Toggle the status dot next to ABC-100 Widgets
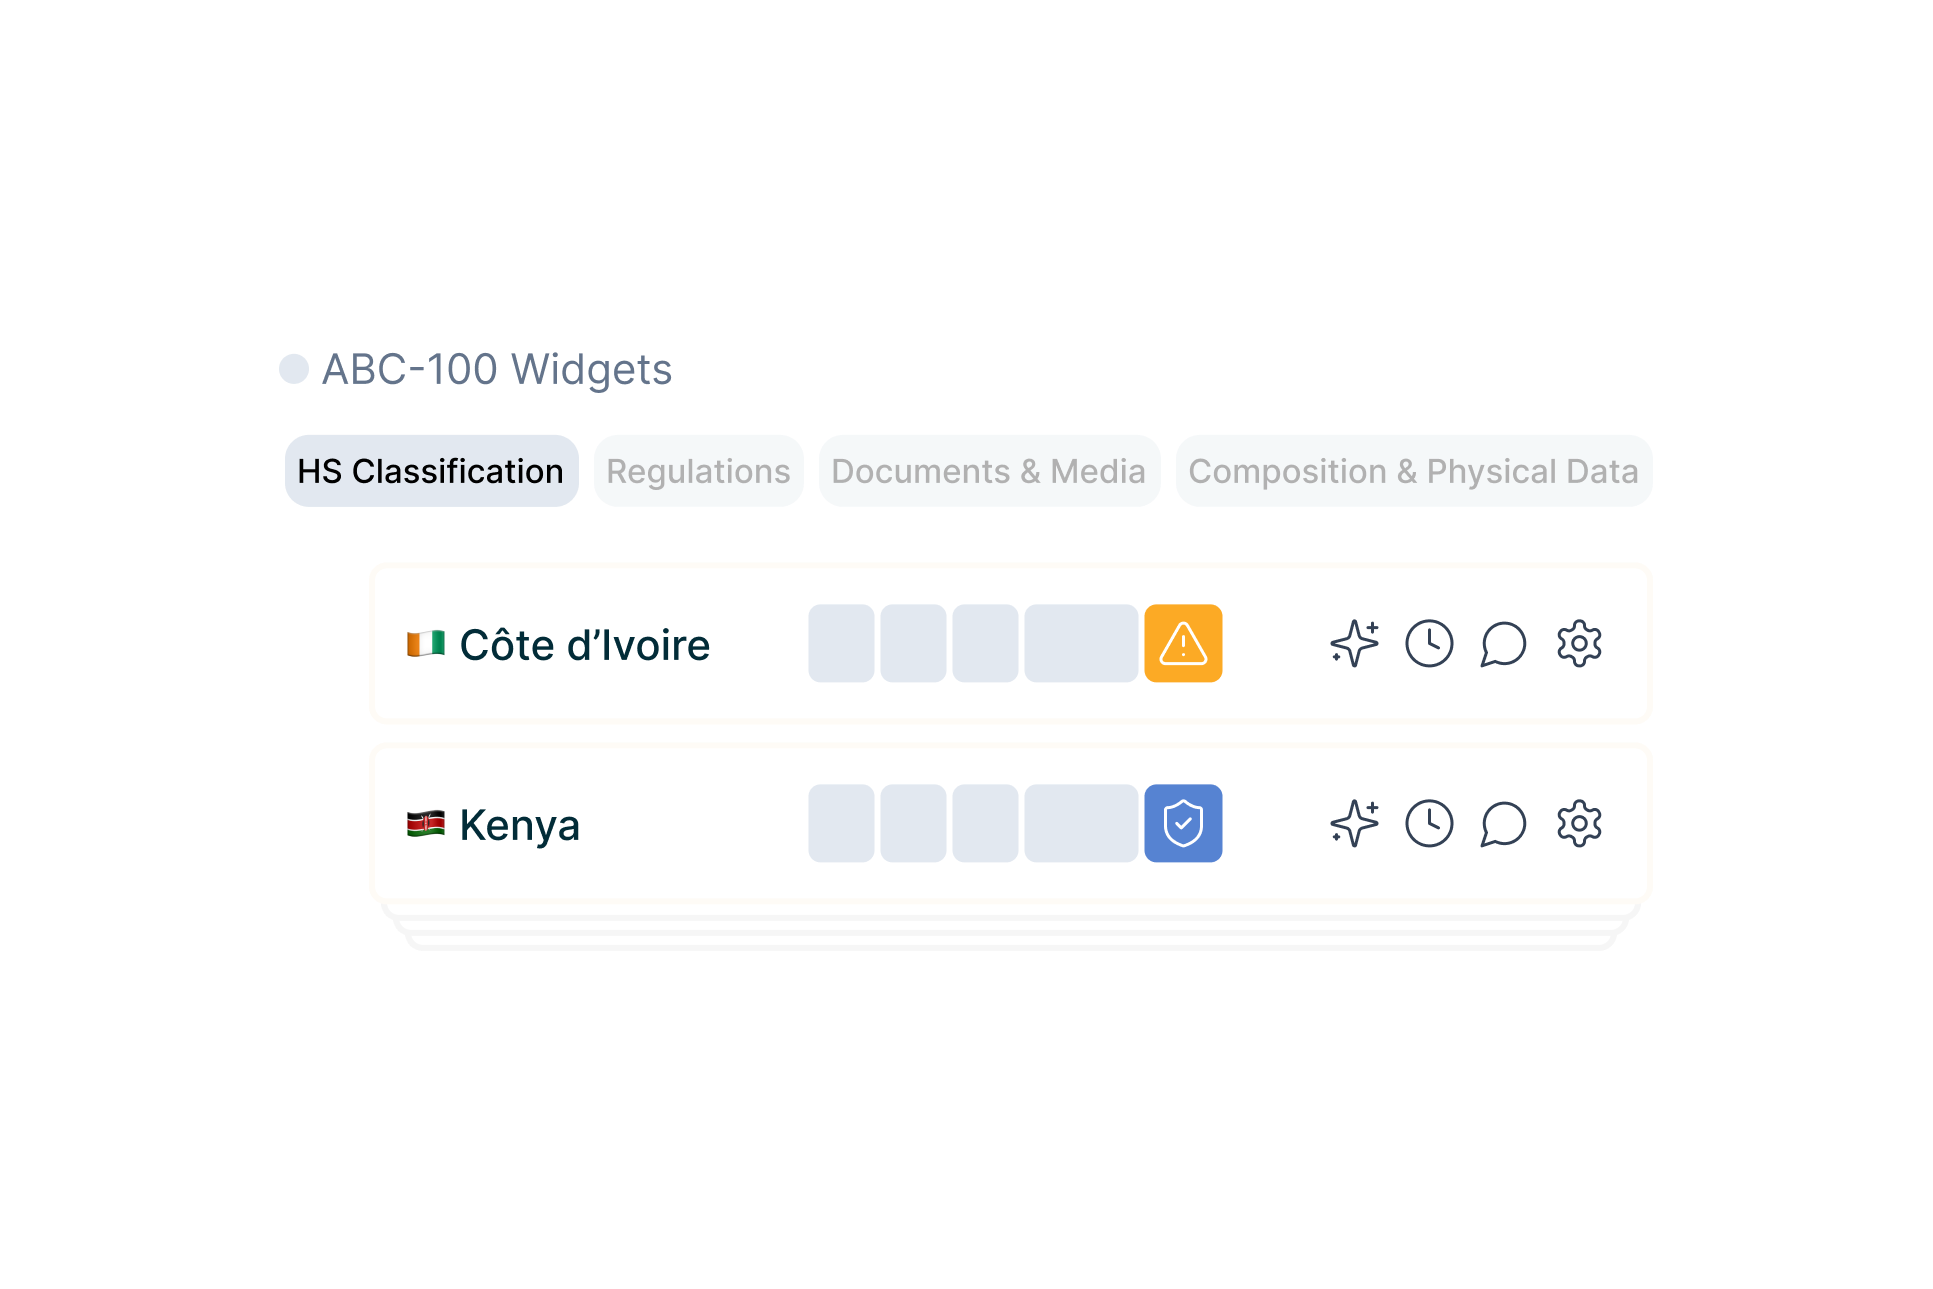1933x1289 pixels. pyautogui.click(x=294, y=369)
